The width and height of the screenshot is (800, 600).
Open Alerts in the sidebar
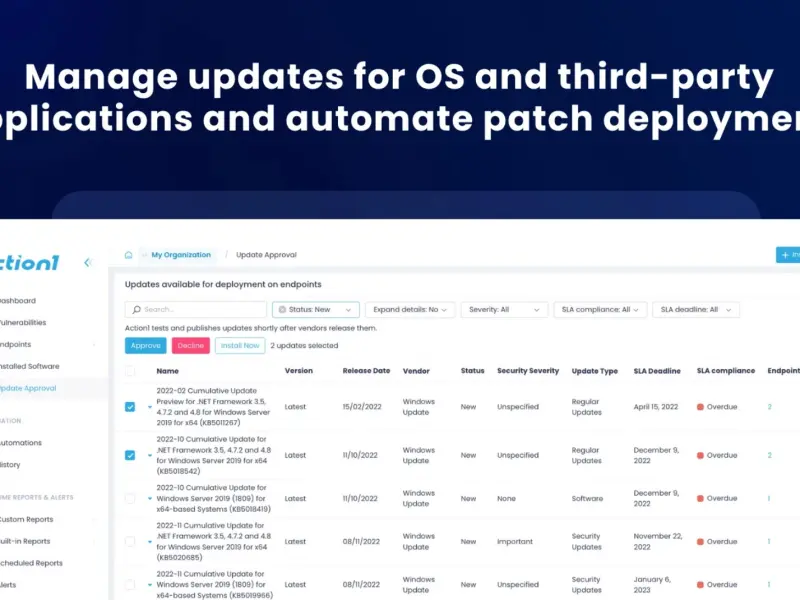8,585
